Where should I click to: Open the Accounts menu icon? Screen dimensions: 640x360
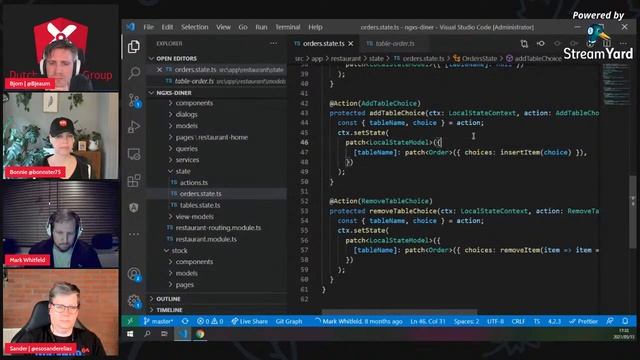pyautogui.click(x=134, y=274)
